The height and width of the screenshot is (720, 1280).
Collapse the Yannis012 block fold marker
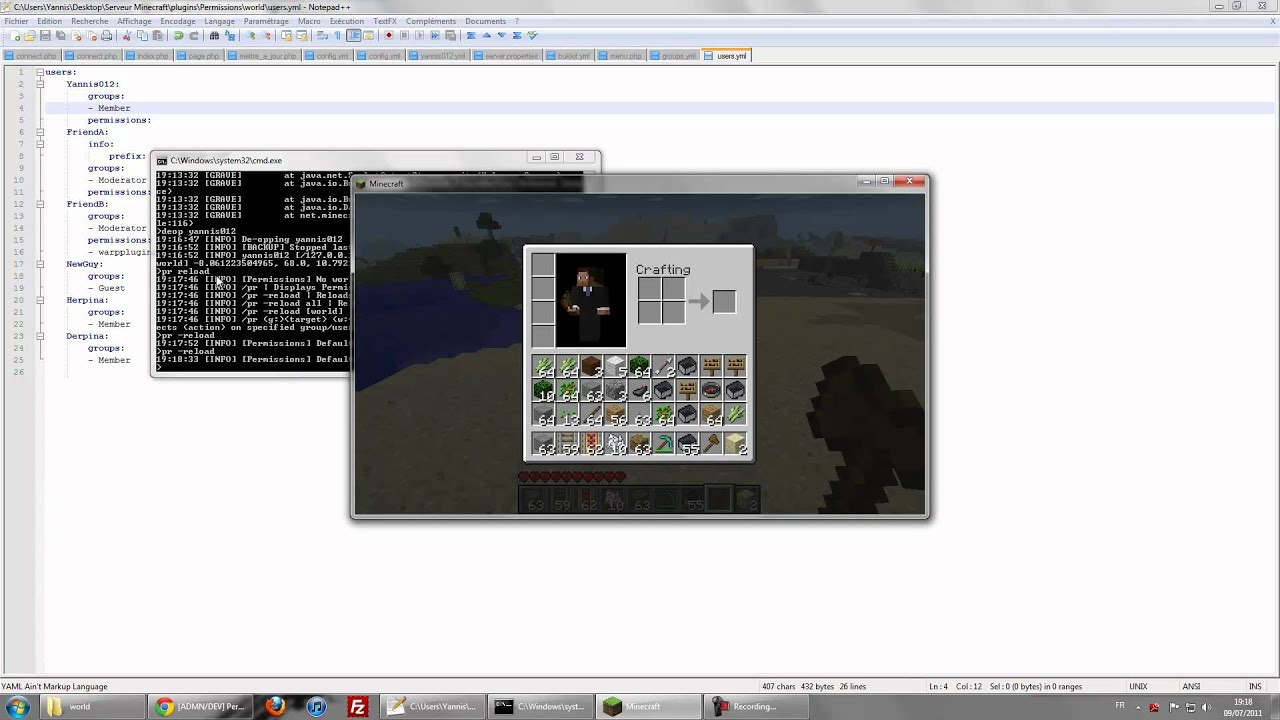[41, 84]
